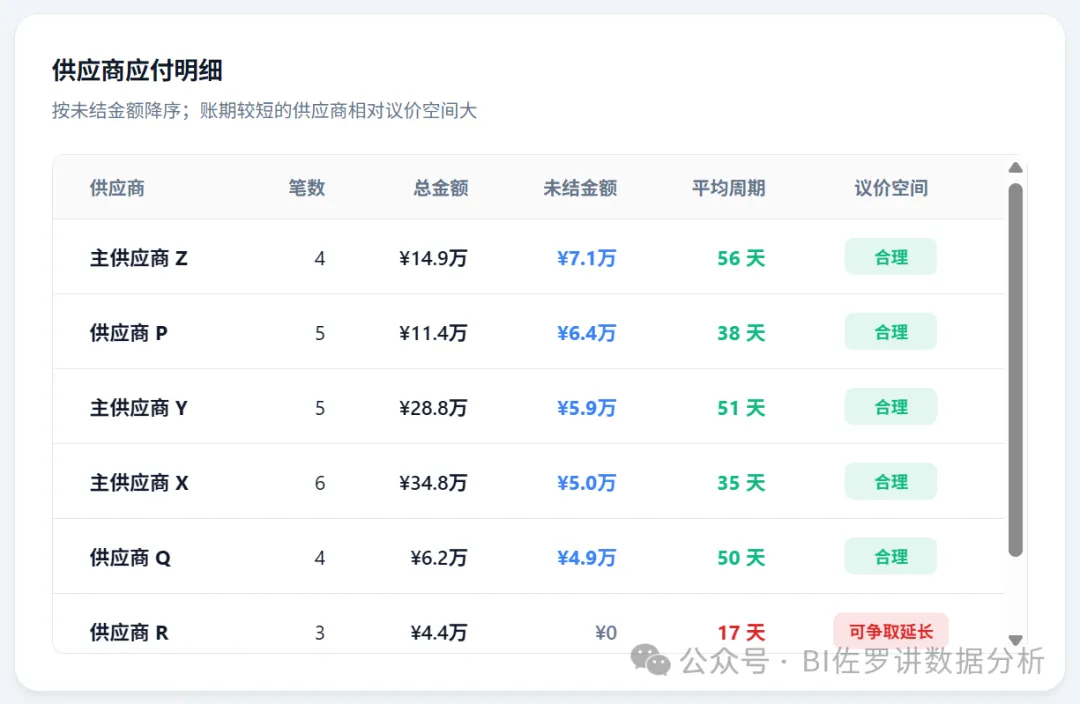The width and height of the screenshot is (1080, 704).
Task: Click the unsettled amount ¥6.4万
Action: pos(587,333)
